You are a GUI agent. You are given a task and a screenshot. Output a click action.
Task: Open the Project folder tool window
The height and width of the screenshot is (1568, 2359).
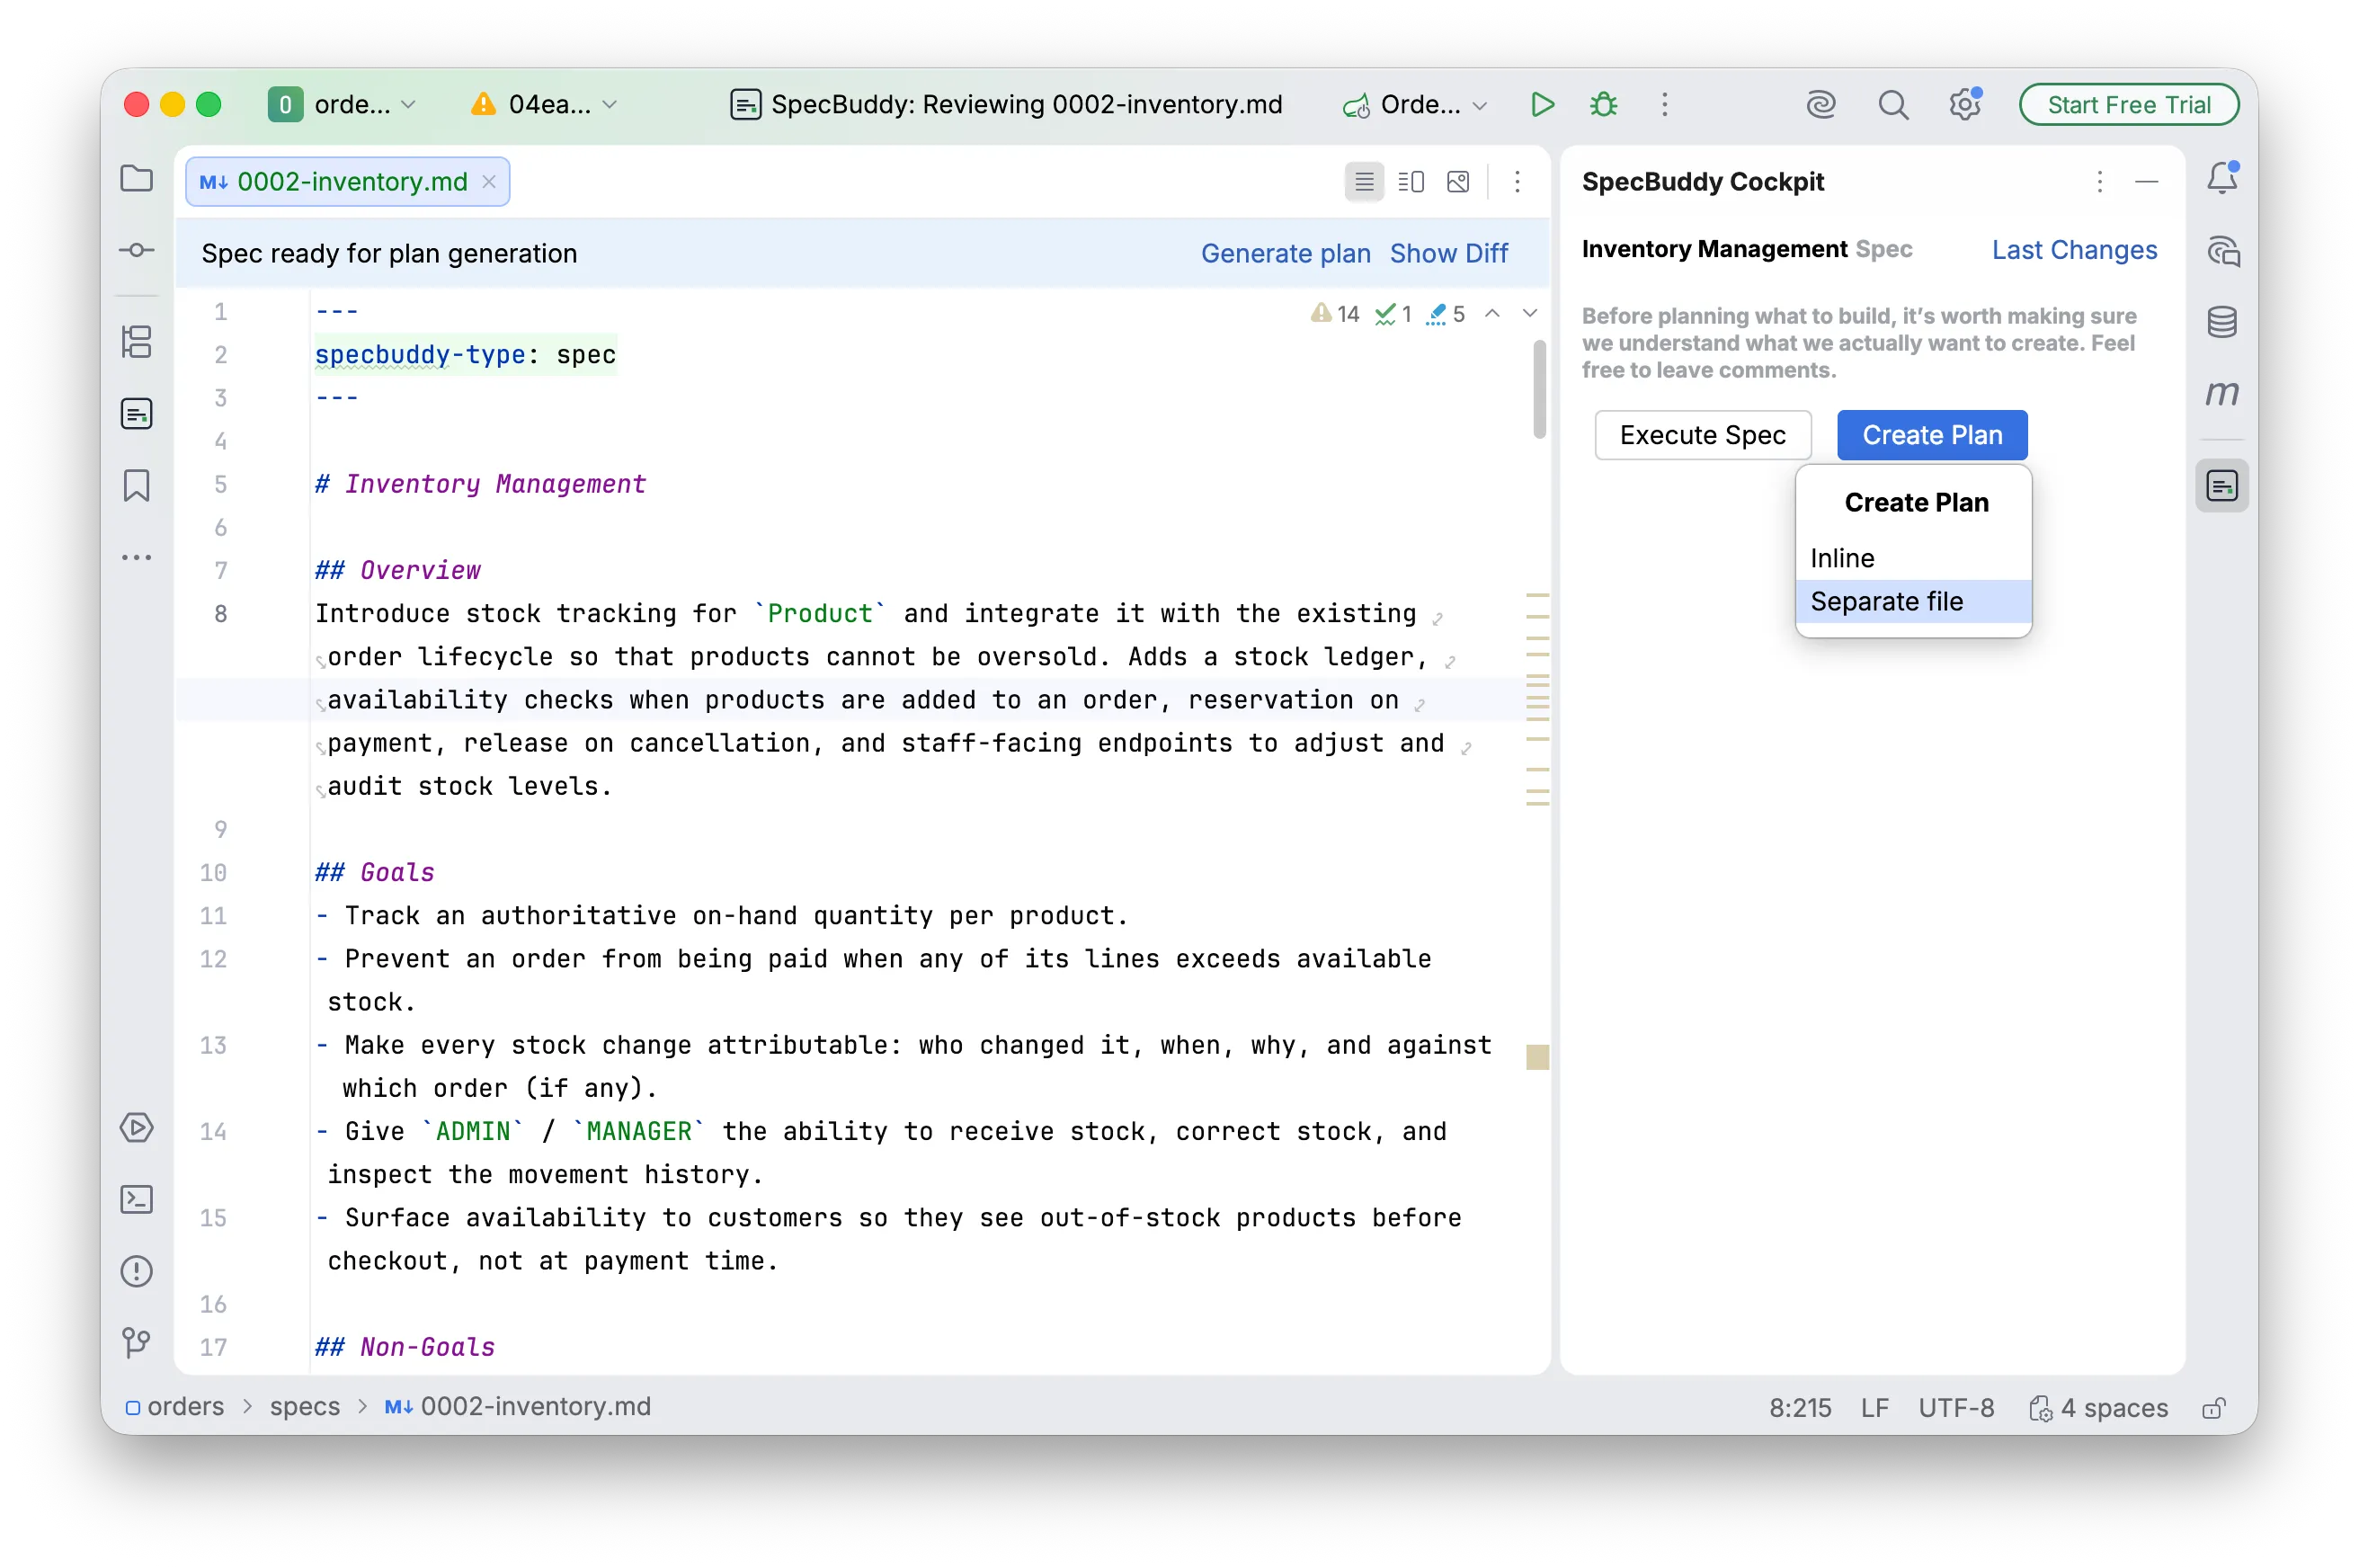pyautogui.click(x=136, y=179)
